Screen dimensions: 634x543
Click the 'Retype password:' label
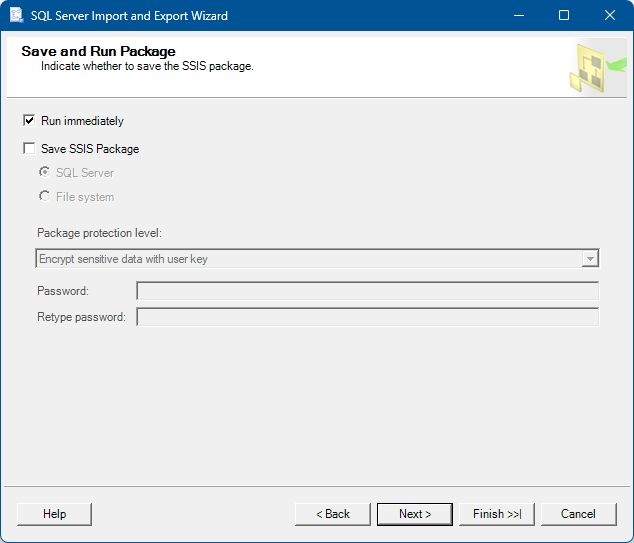click(x=81, y=317)
